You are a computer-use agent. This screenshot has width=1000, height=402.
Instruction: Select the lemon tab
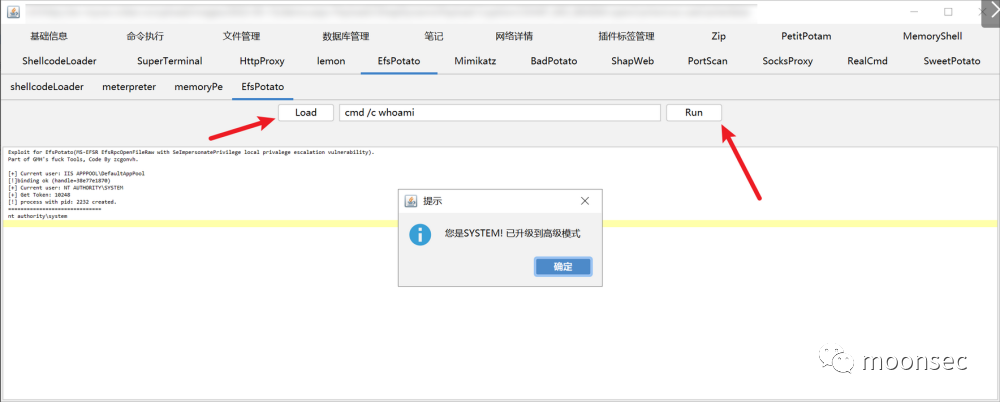point(331,61)
